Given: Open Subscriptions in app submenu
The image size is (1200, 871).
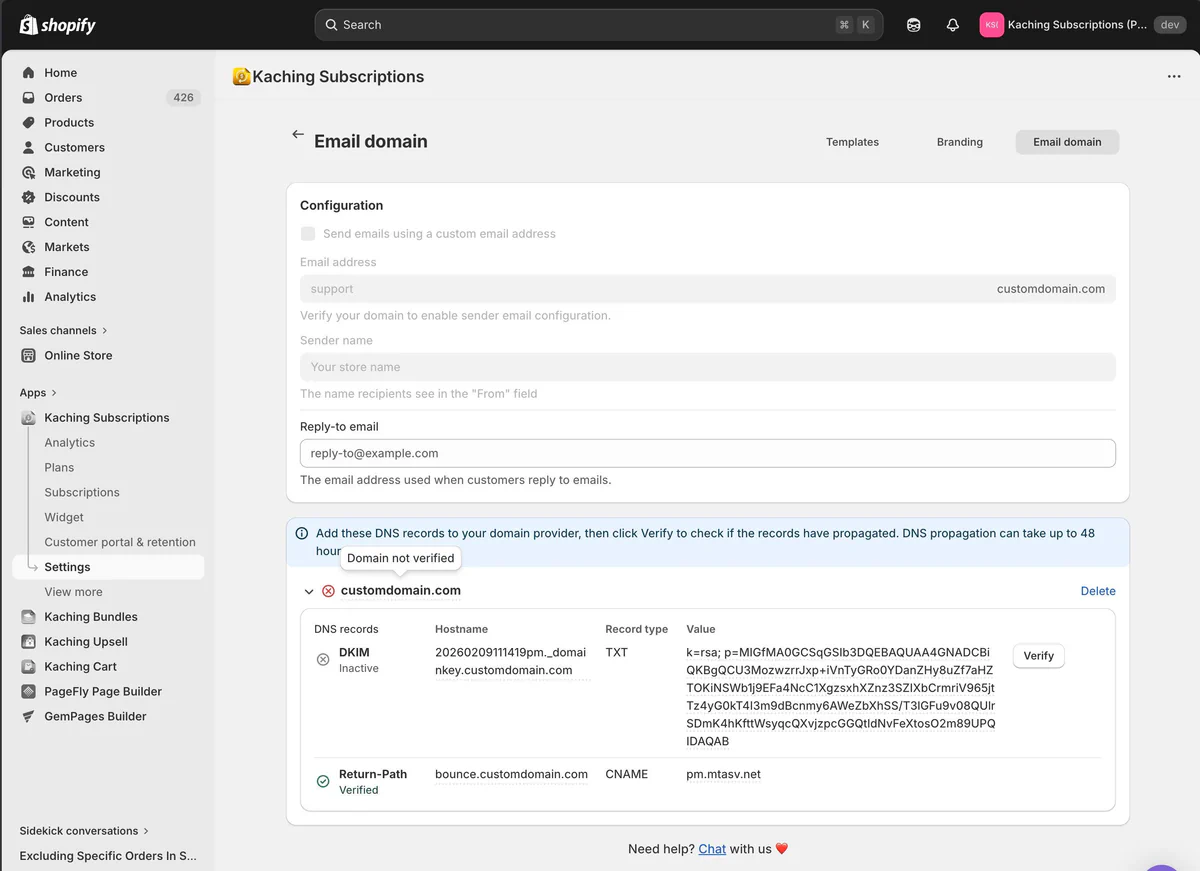Looking at the screenshot, I should click(x=82, y=493).
